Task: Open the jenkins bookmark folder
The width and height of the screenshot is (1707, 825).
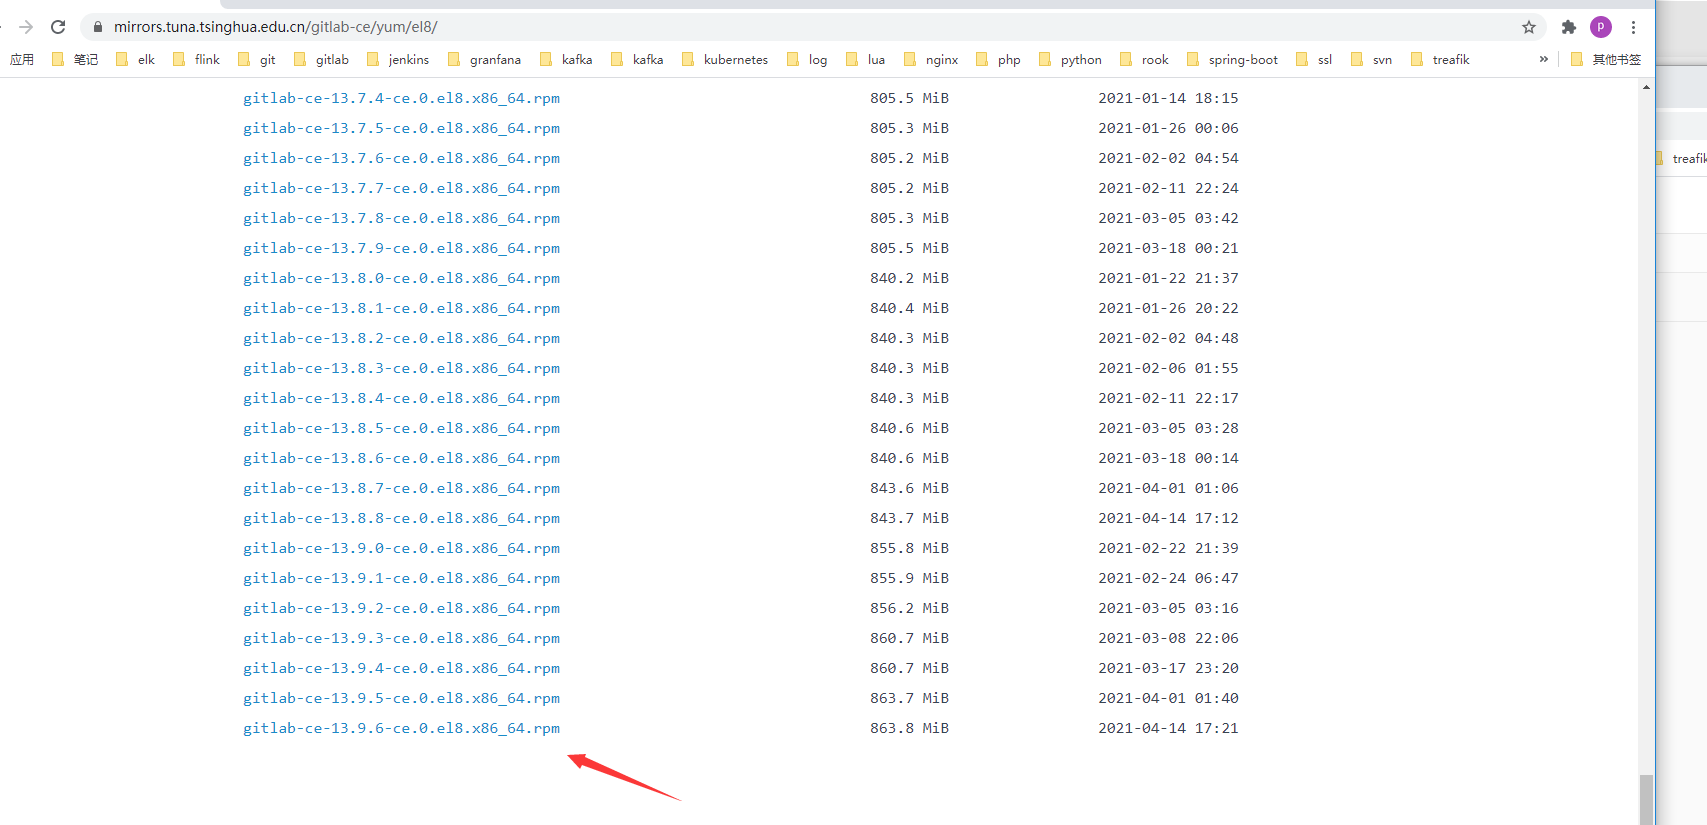Action: (398, 59)
